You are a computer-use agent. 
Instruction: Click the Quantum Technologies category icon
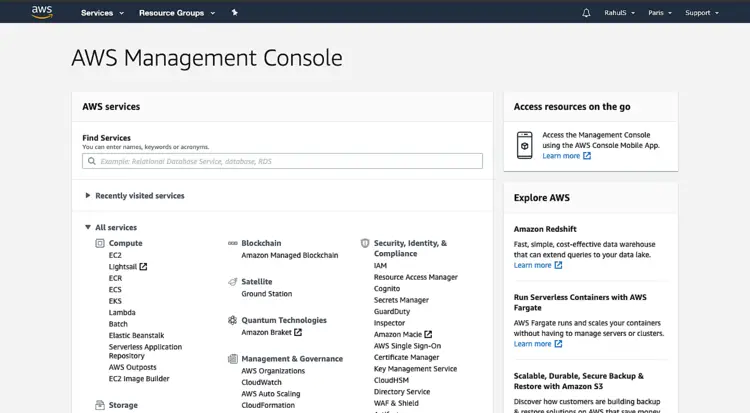[232, 320]
